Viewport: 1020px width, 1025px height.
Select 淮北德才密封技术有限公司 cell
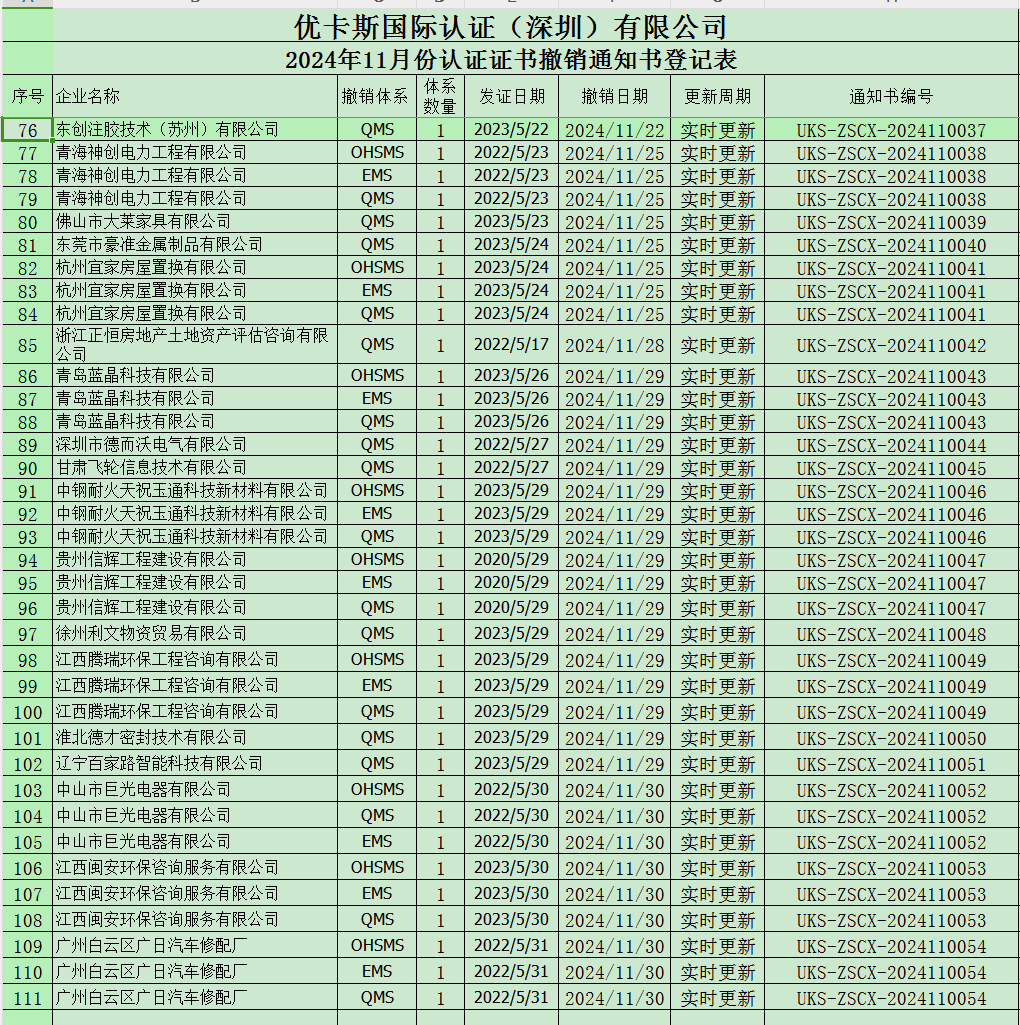point(195,737)
